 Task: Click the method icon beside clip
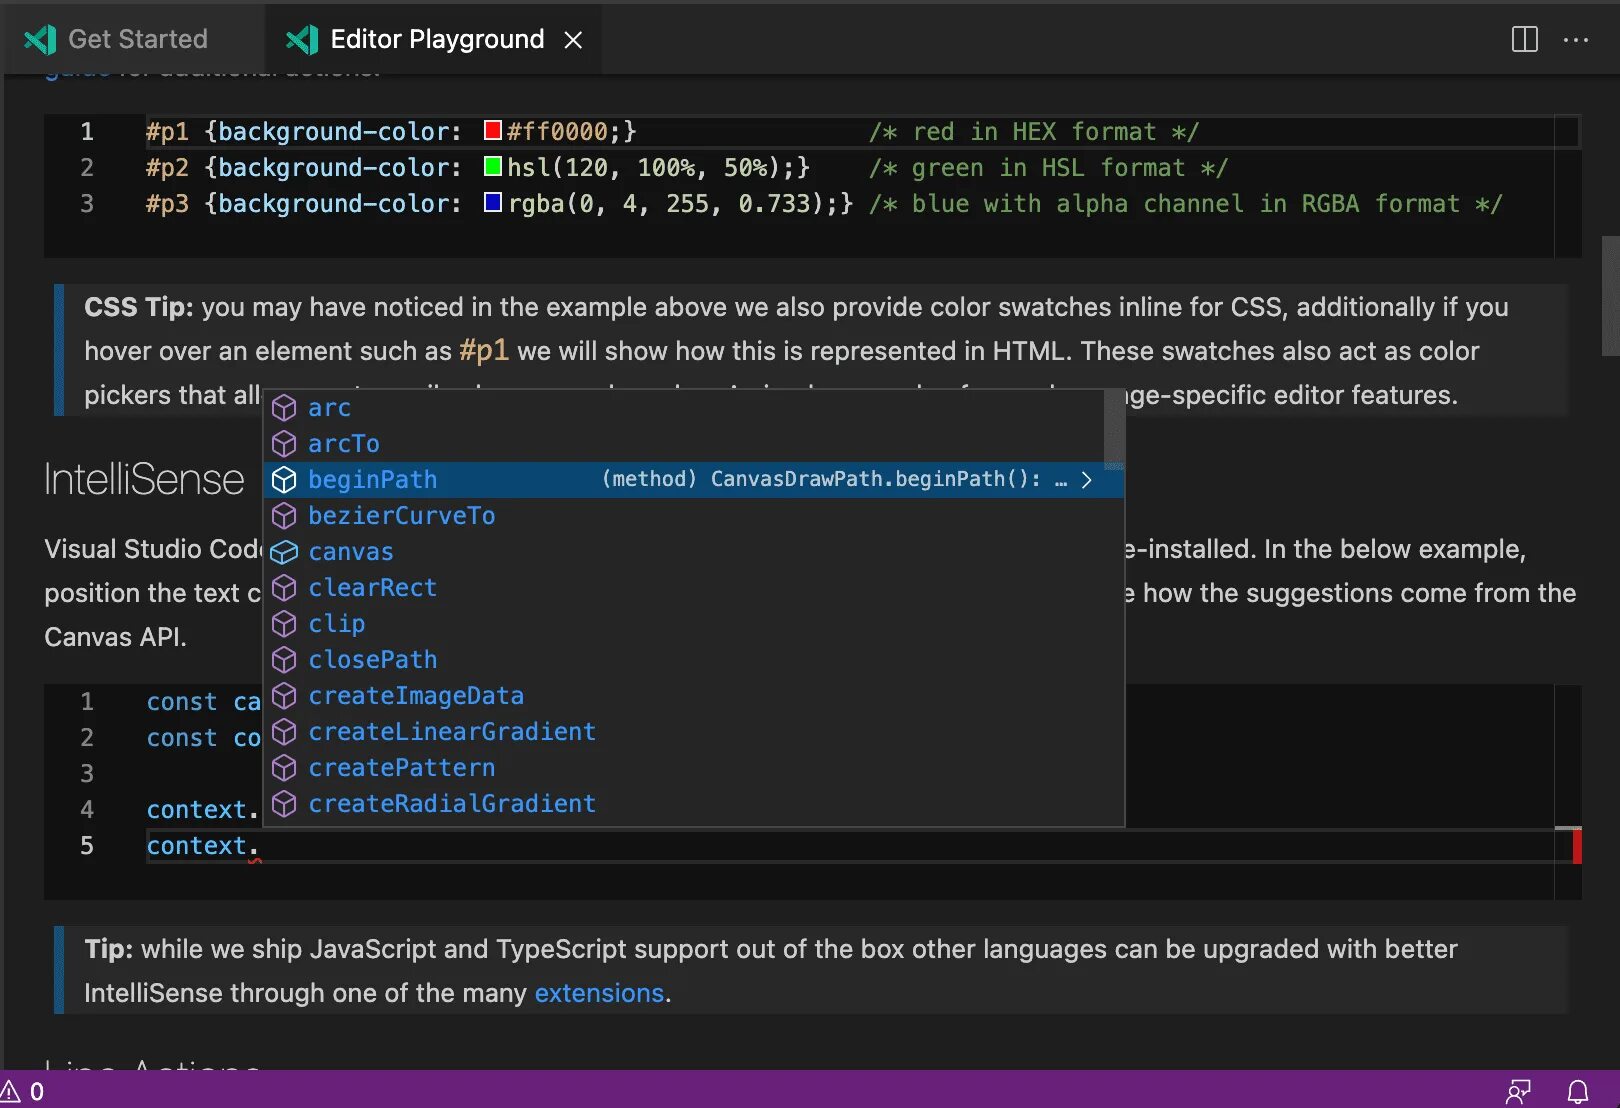[284, 624]
